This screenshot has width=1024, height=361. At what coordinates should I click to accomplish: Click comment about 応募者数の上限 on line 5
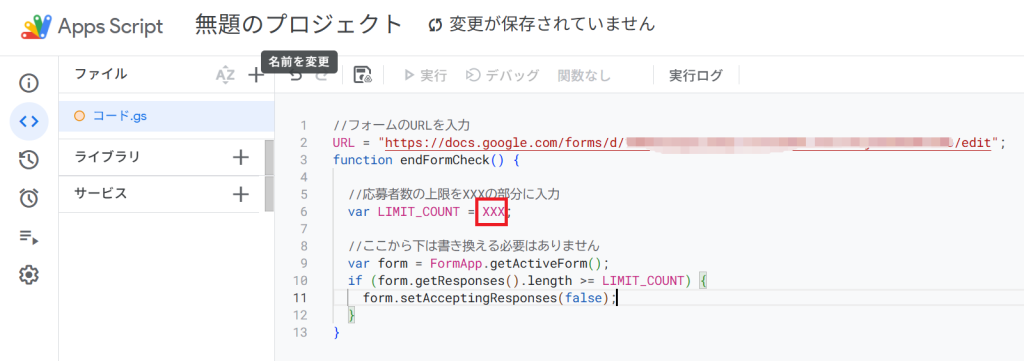(454, 195)
